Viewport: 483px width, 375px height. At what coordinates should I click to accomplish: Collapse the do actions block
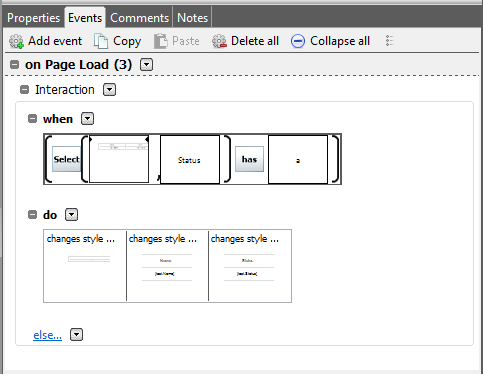click(x=32, y=214)
